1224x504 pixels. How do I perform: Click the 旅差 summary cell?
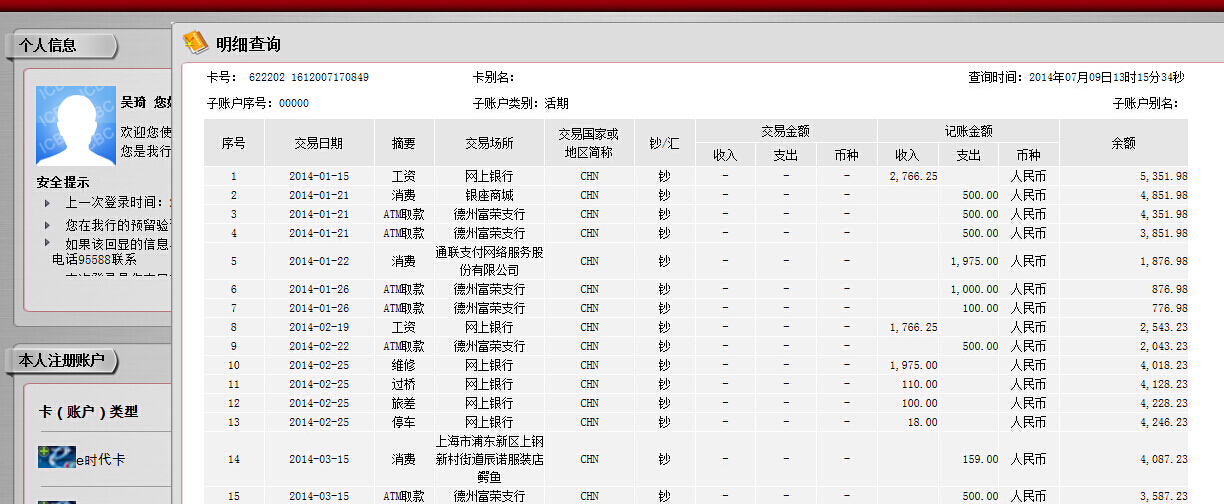(404, 403)
